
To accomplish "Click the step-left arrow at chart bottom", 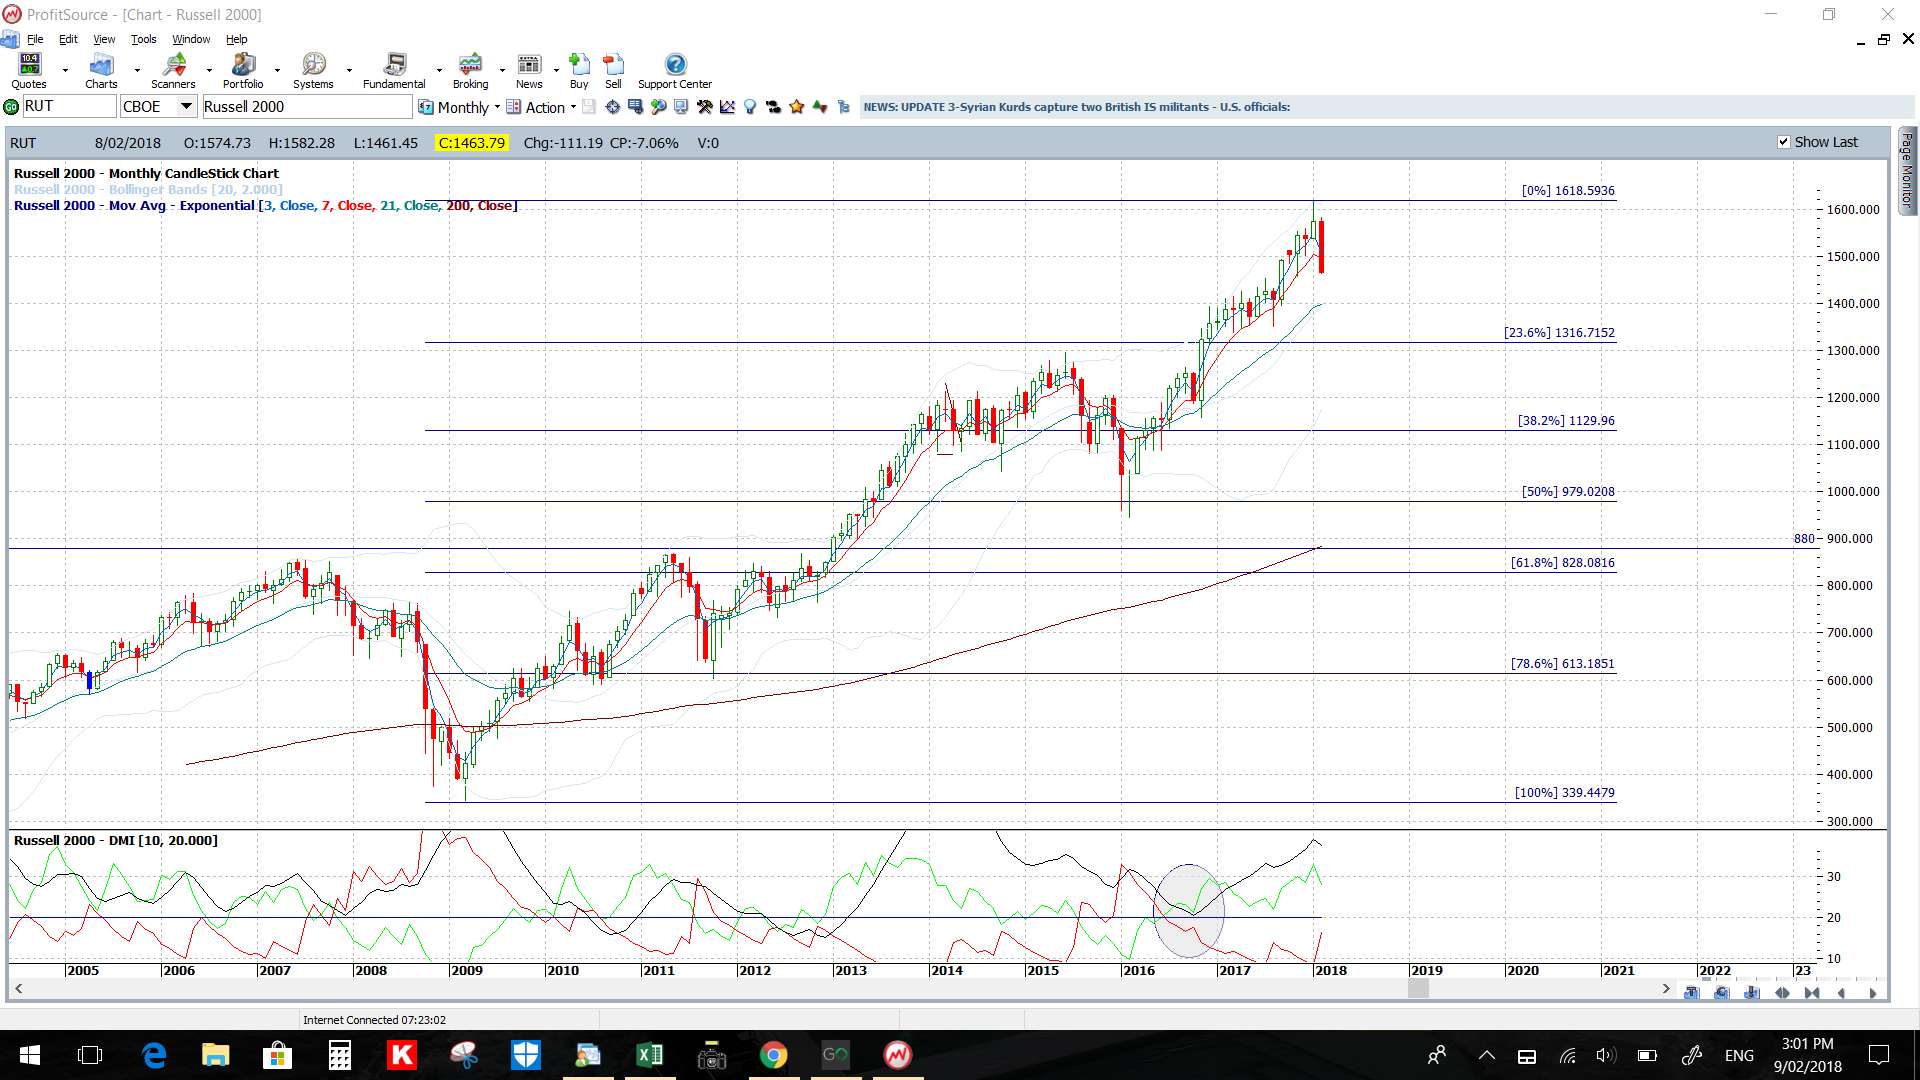I will (1842, 993).
